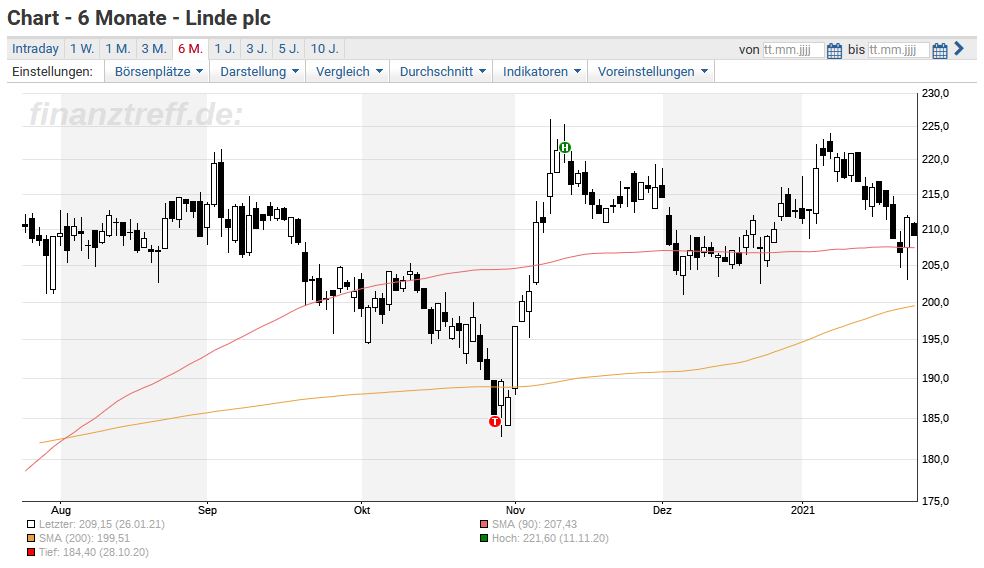984x568 pixels.
Task: Click the green Hoch legend swatch
Action: click(x=484, y=539)
